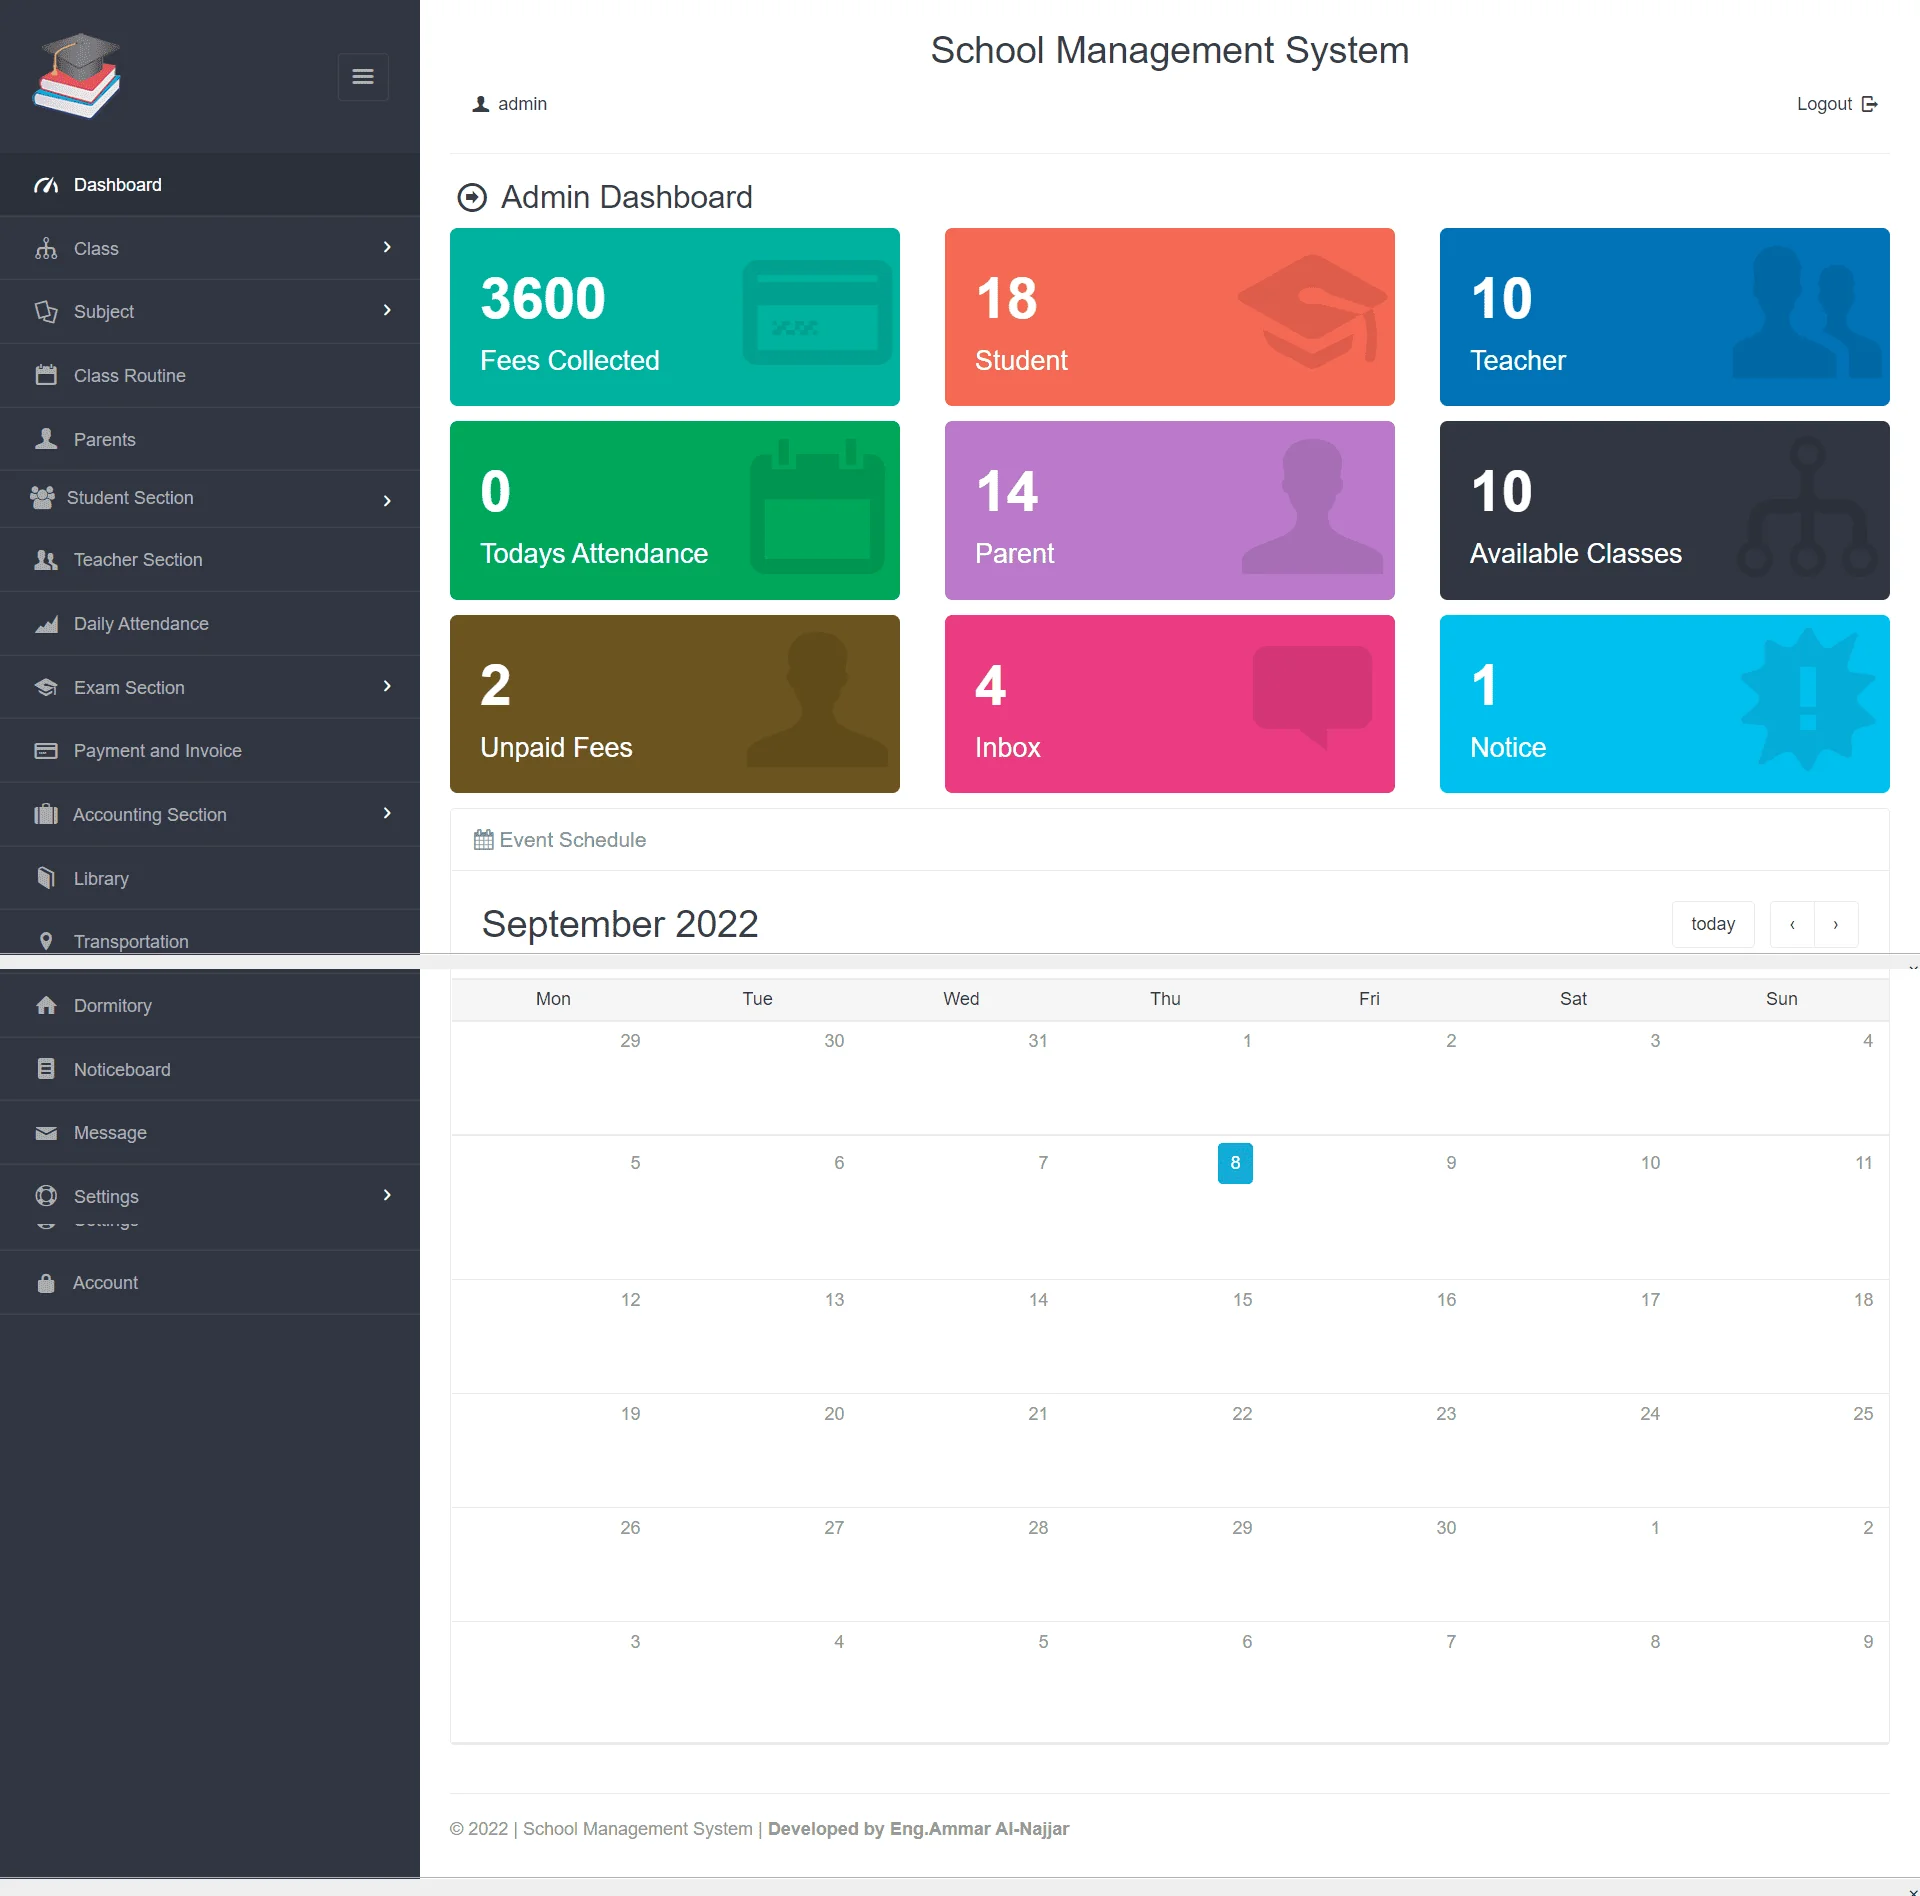This screenshot has height=1896, width=1920.
Task: Go to next month with right arrow
Action: (1836, 925)
